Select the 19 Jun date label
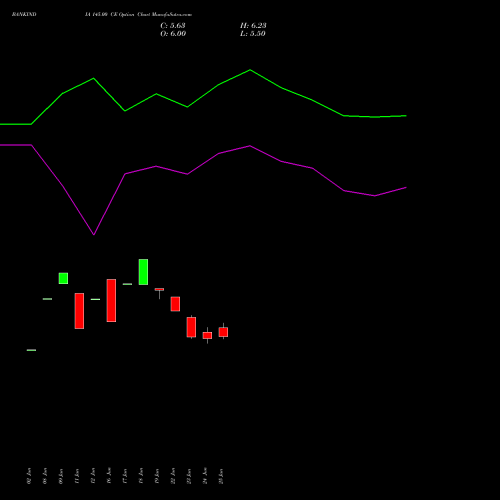 [157, 476]
